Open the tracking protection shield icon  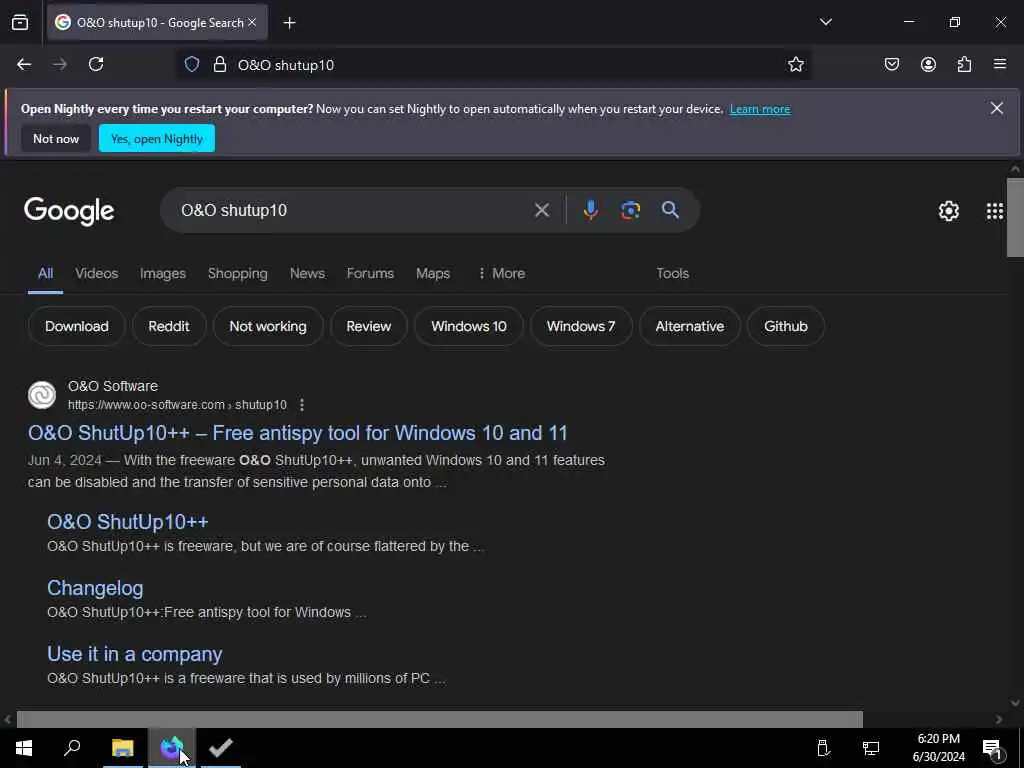pyautogui.click(x=191, y=64)
